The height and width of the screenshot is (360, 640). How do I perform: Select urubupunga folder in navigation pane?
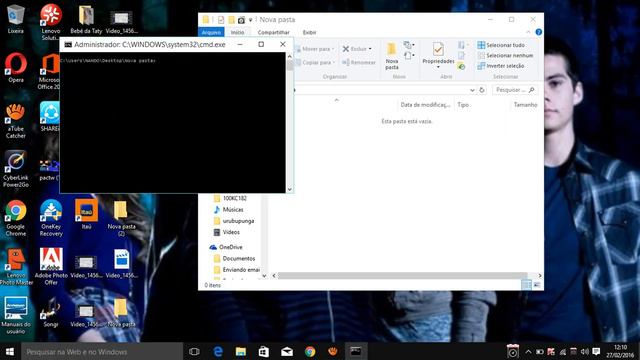(x=233, y=221)
